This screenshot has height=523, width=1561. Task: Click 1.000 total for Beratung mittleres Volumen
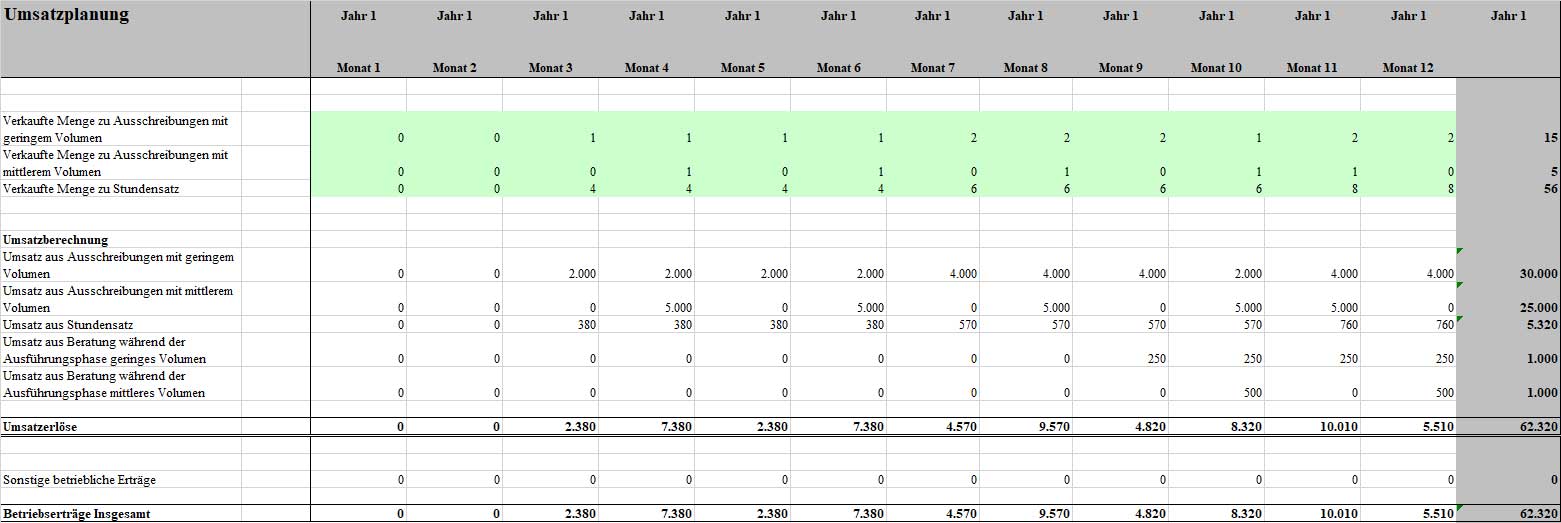[1542, 393]
